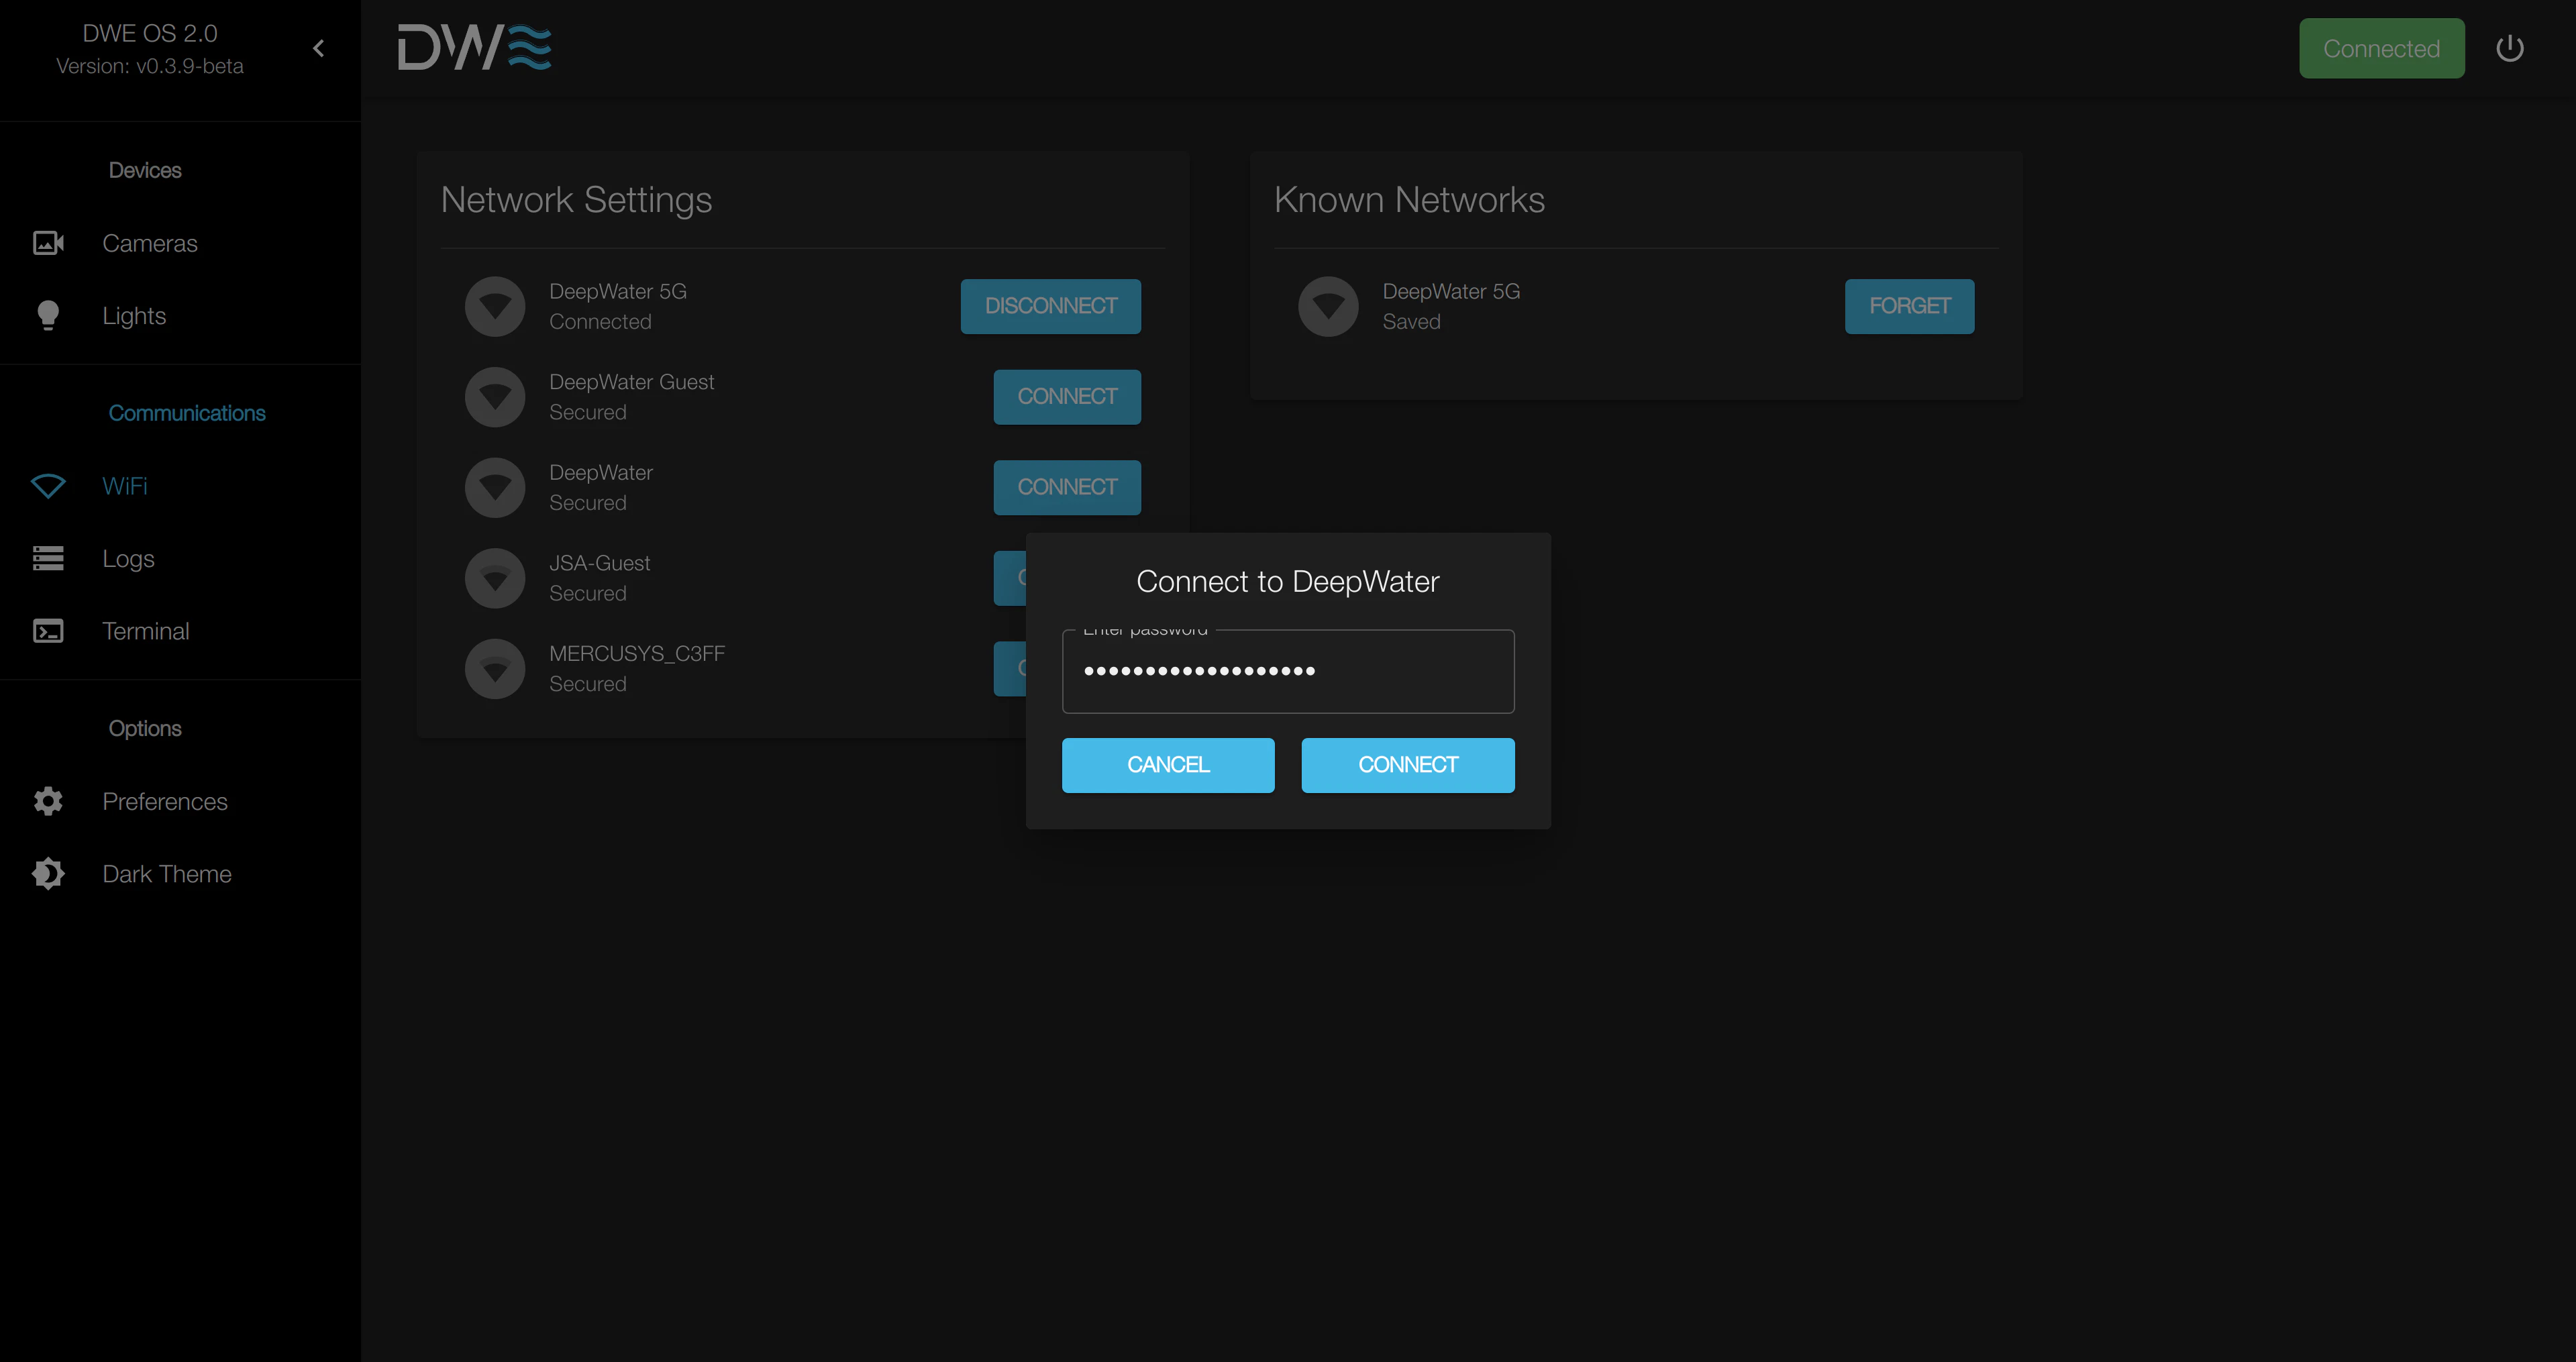Click the Cameras sidebar icon
This screenshot has height=1362, width=2576.
(x=48, y=243)
